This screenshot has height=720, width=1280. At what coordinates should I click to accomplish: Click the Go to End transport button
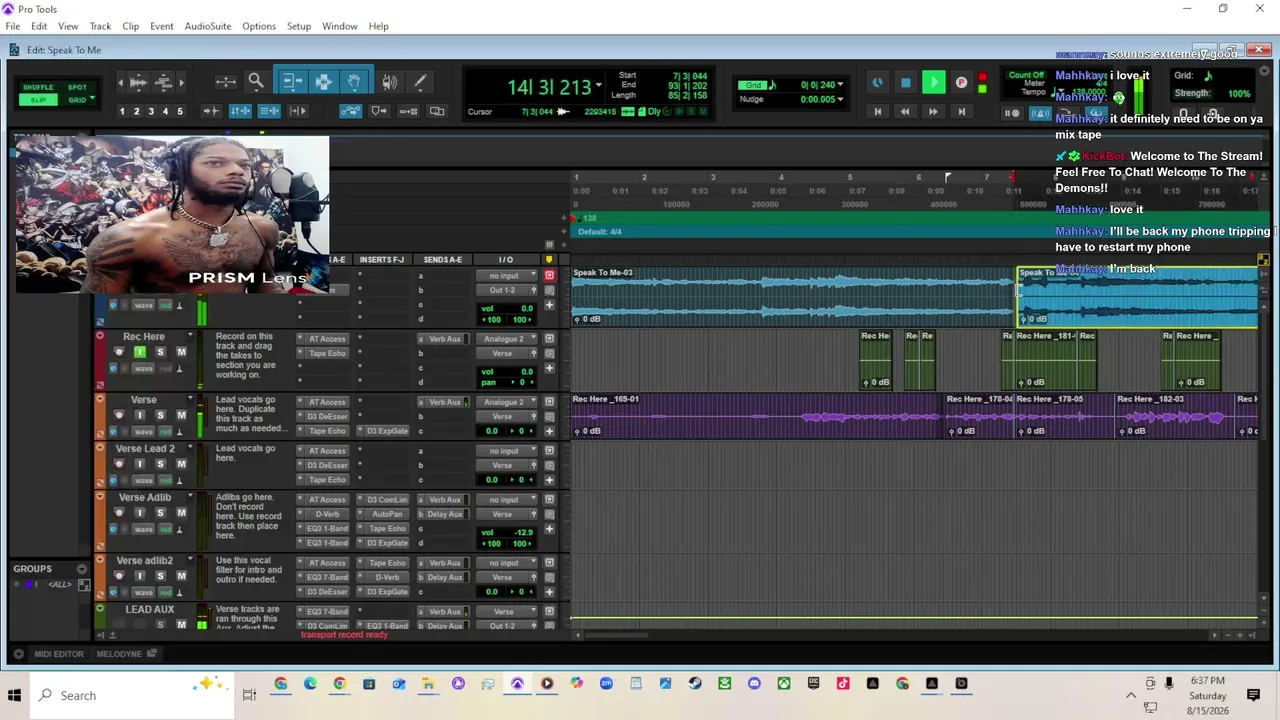[961, 112]
